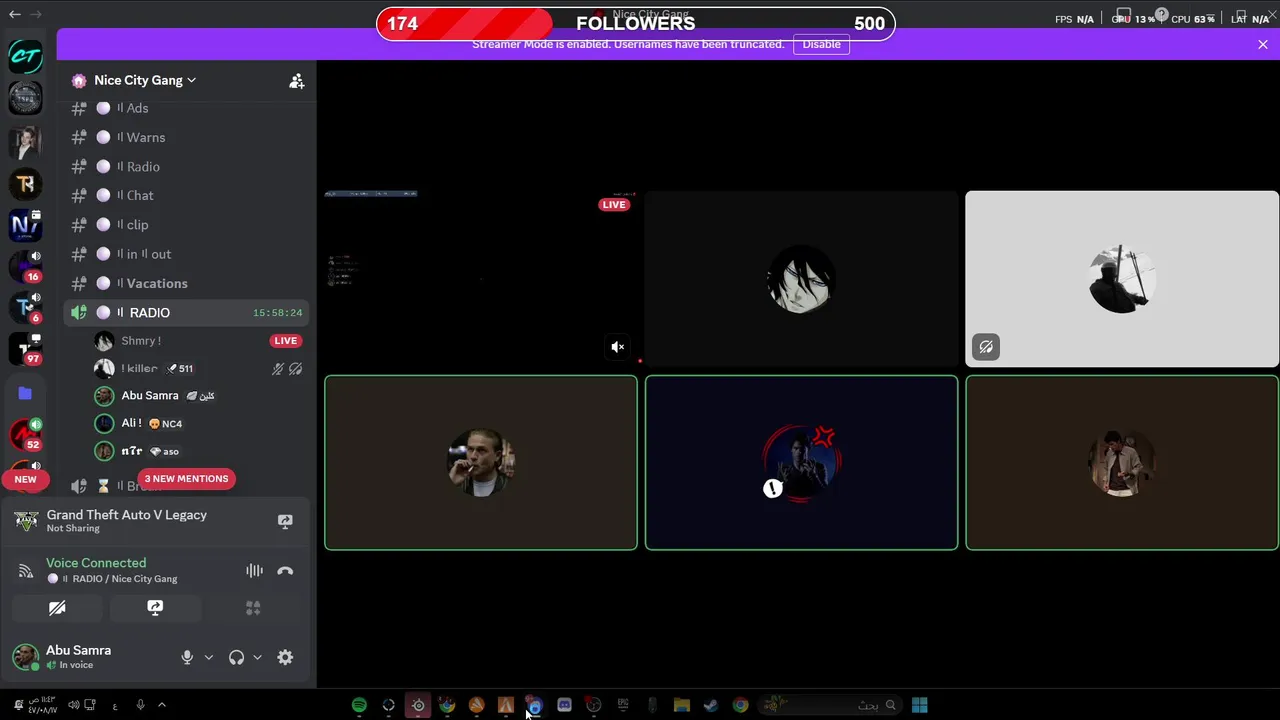
Task: Select the red circle avatar tile
Action: (801, 463)
